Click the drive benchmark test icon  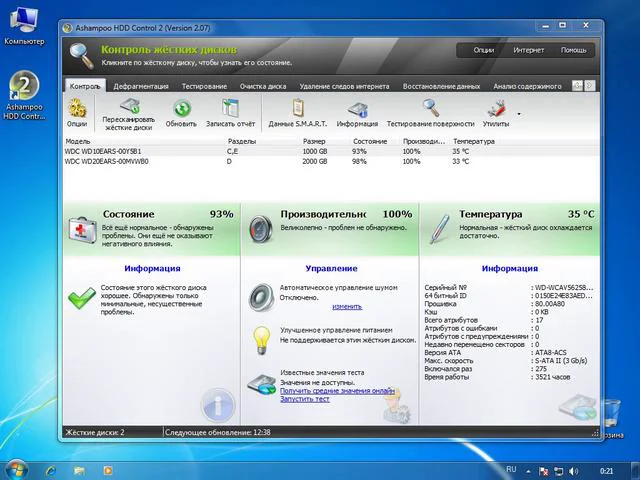tap(261, 385)
